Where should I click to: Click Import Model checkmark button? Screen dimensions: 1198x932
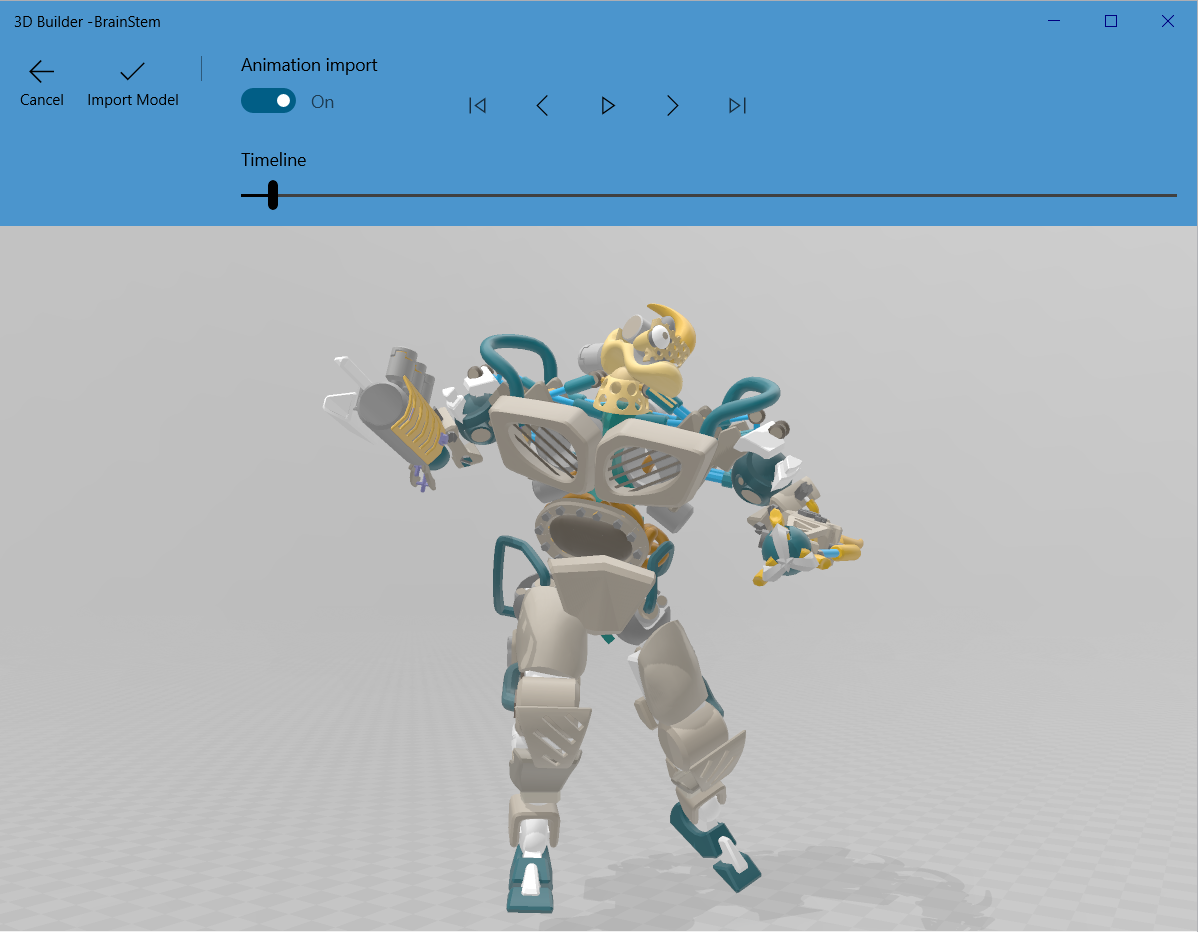coord(133,83)
